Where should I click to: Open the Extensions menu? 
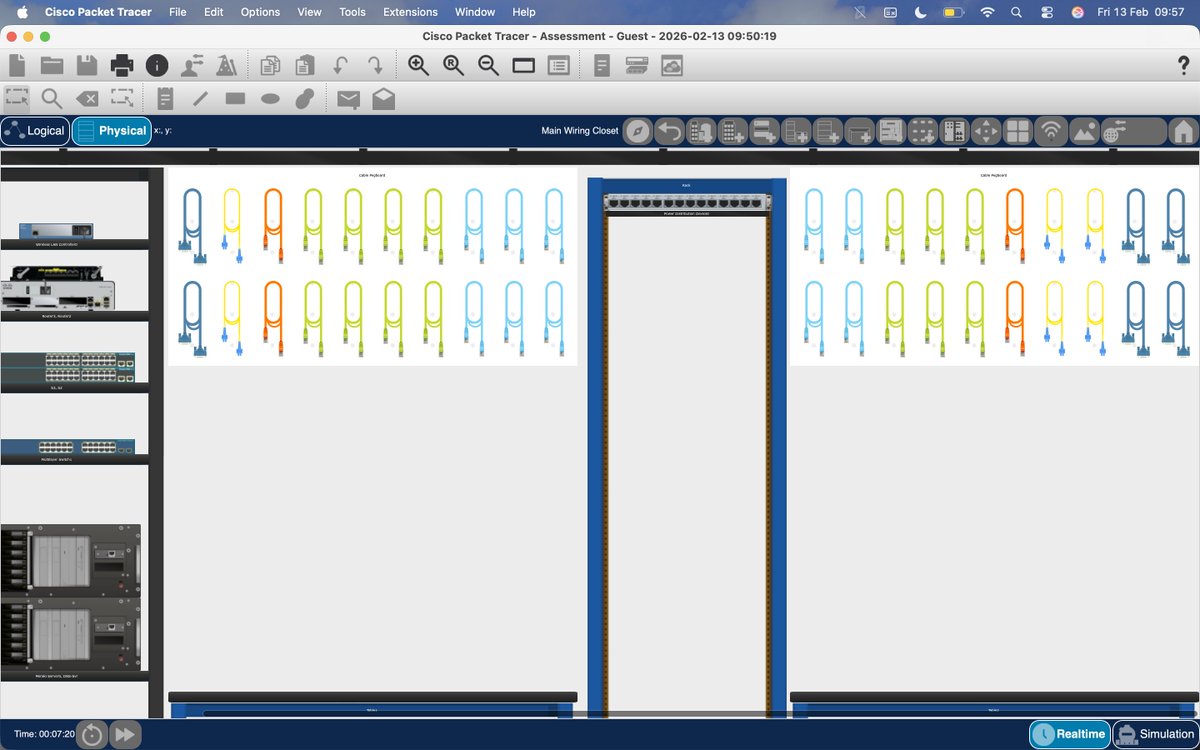[x=410, y=12]
